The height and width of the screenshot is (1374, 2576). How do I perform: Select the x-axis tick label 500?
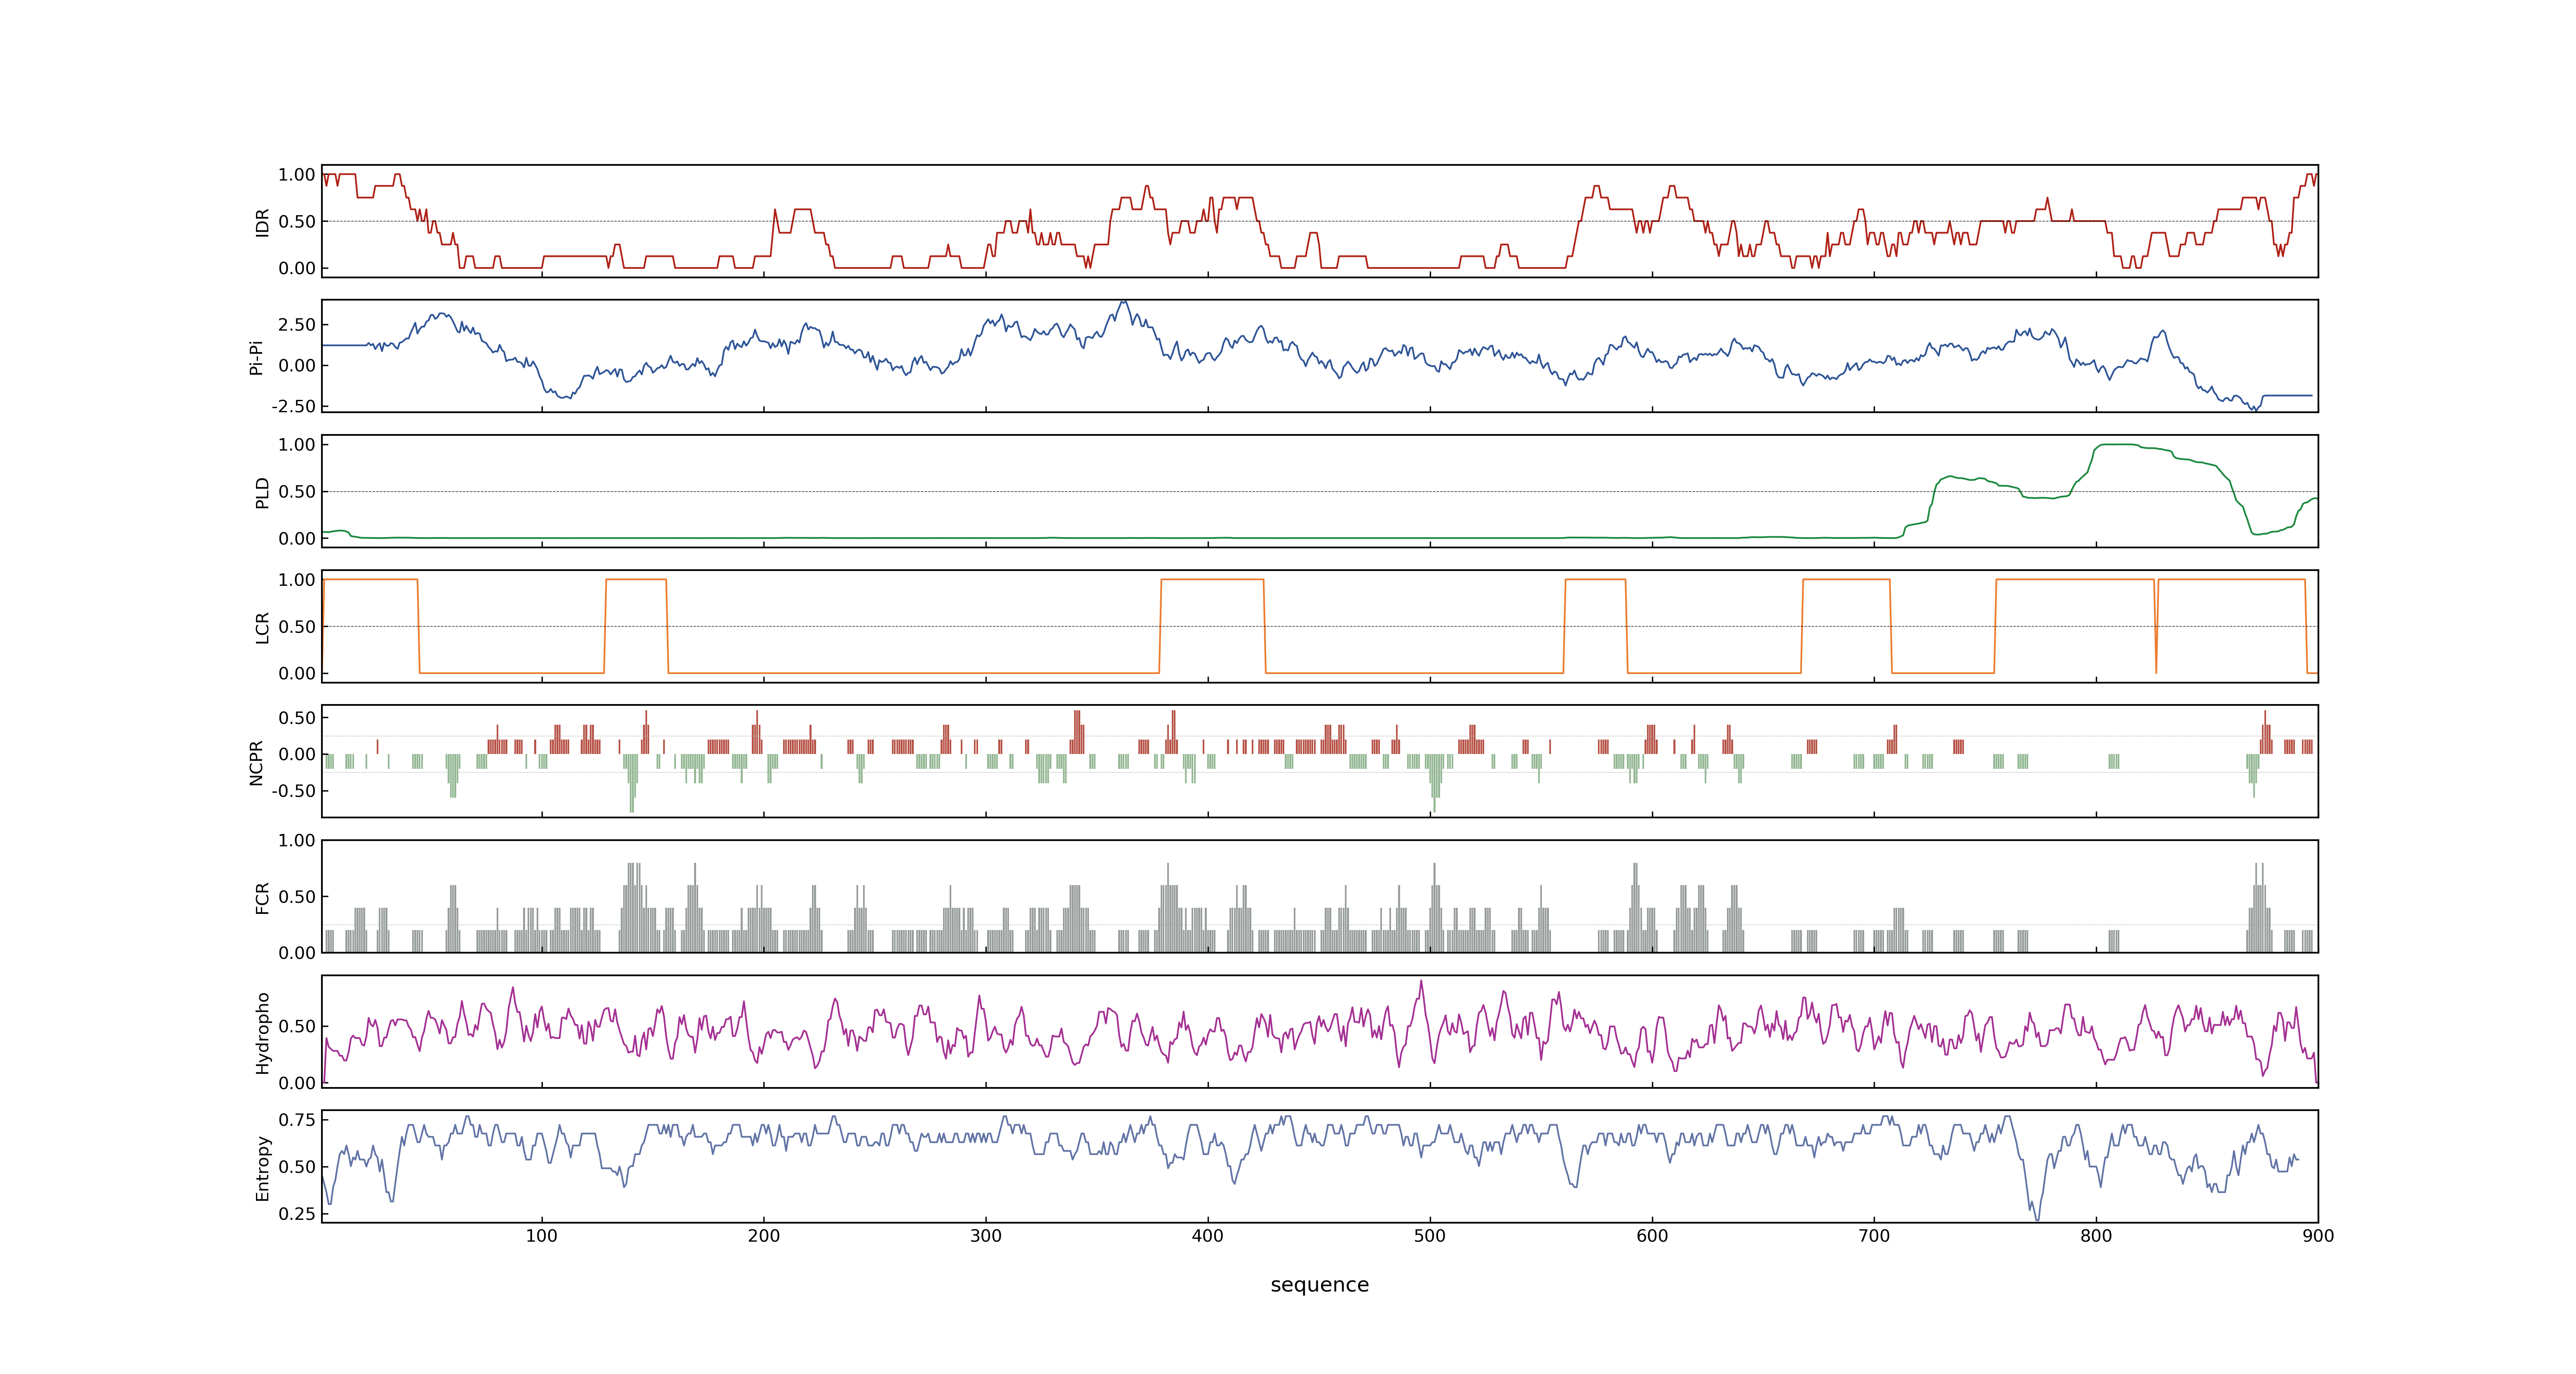tap(1430, 1236)
